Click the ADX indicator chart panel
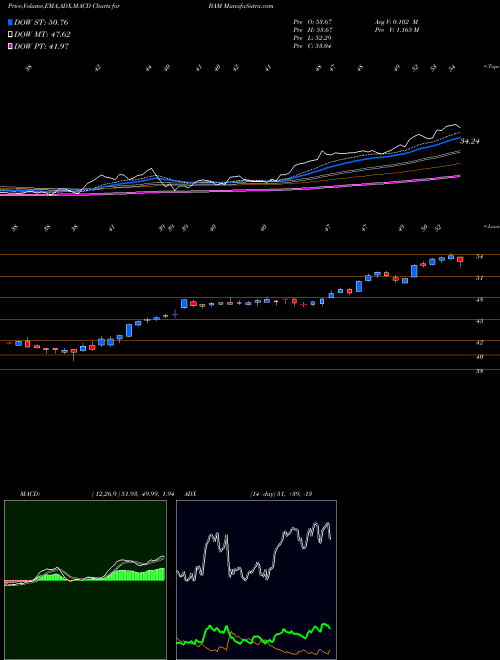Viewport: 500px width, 660px height. pos(256,580)
